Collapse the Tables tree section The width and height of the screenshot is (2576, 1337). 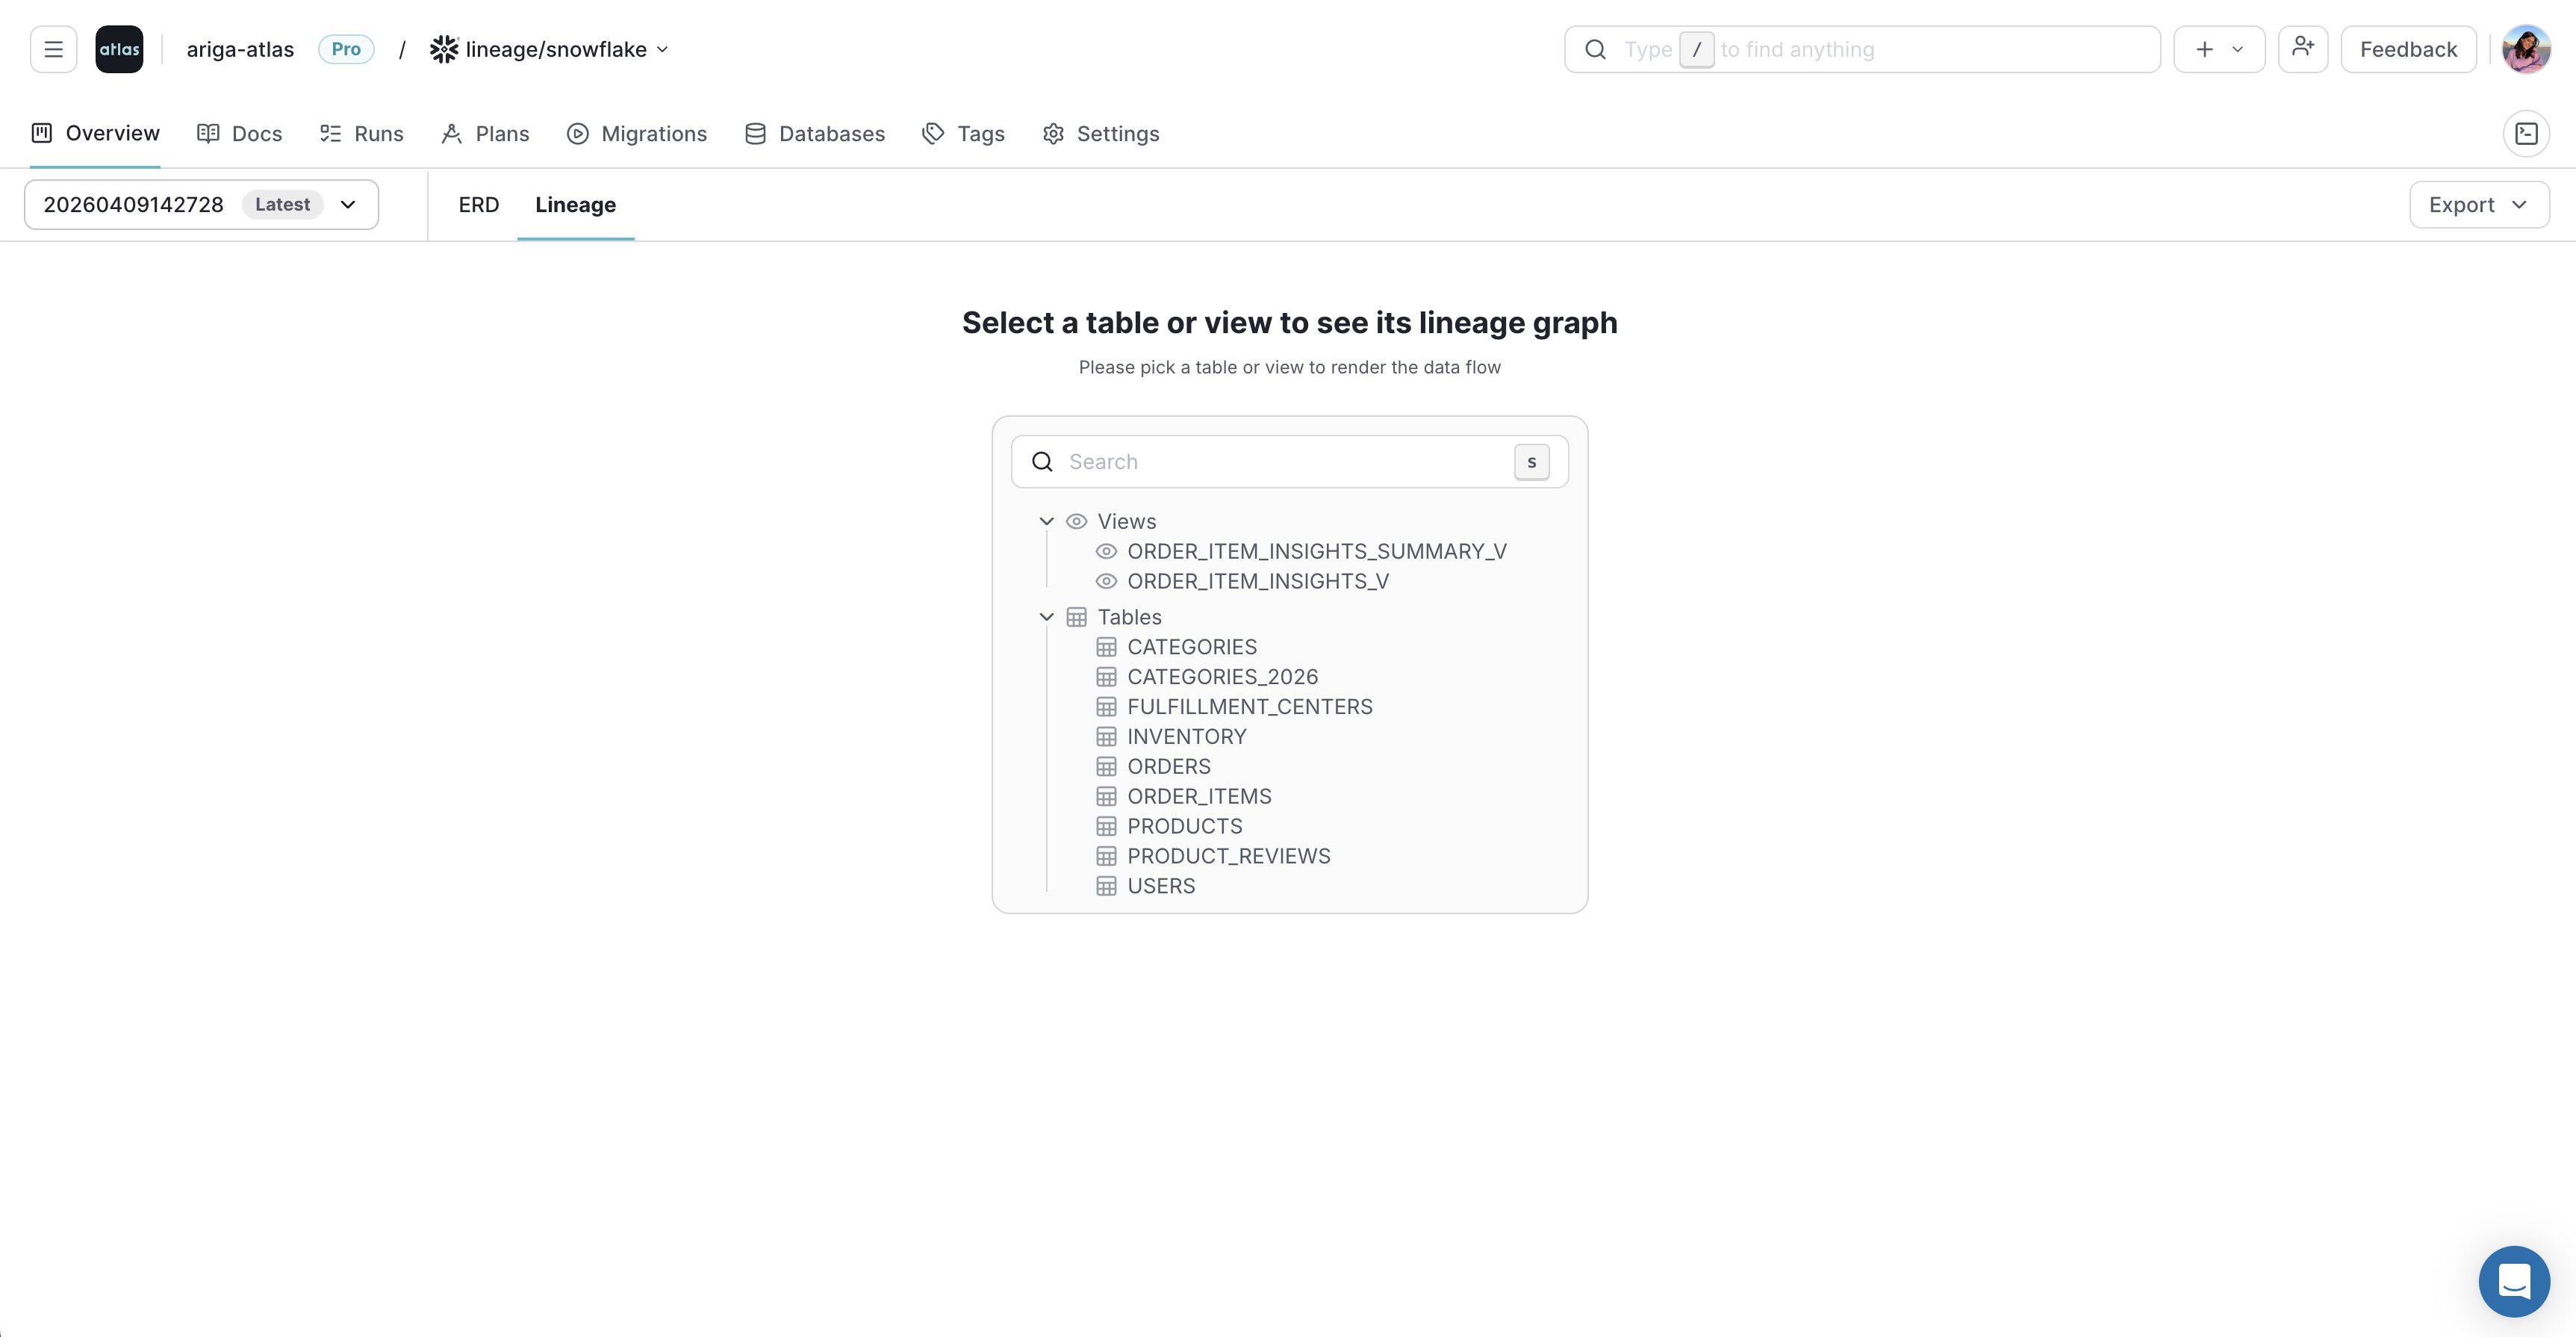[x=1046, y=617]
